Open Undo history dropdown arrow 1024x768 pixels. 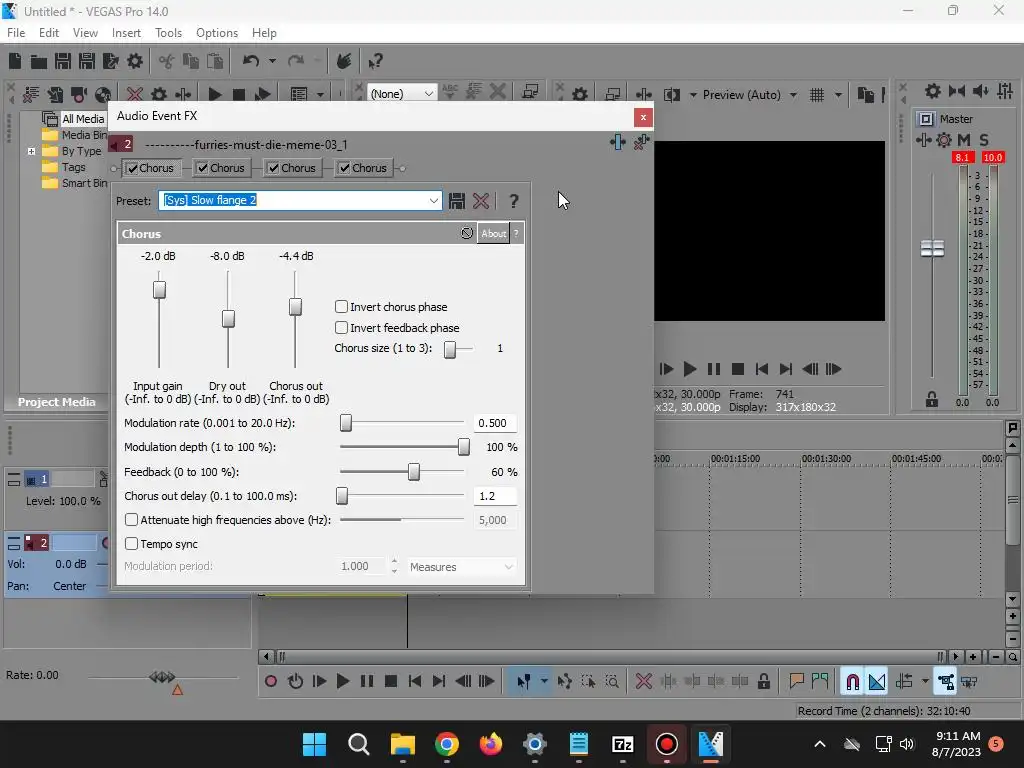pos(272,61)
